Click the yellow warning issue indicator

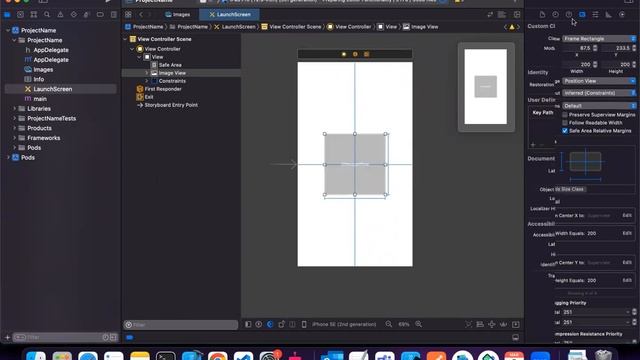(512, 27)
